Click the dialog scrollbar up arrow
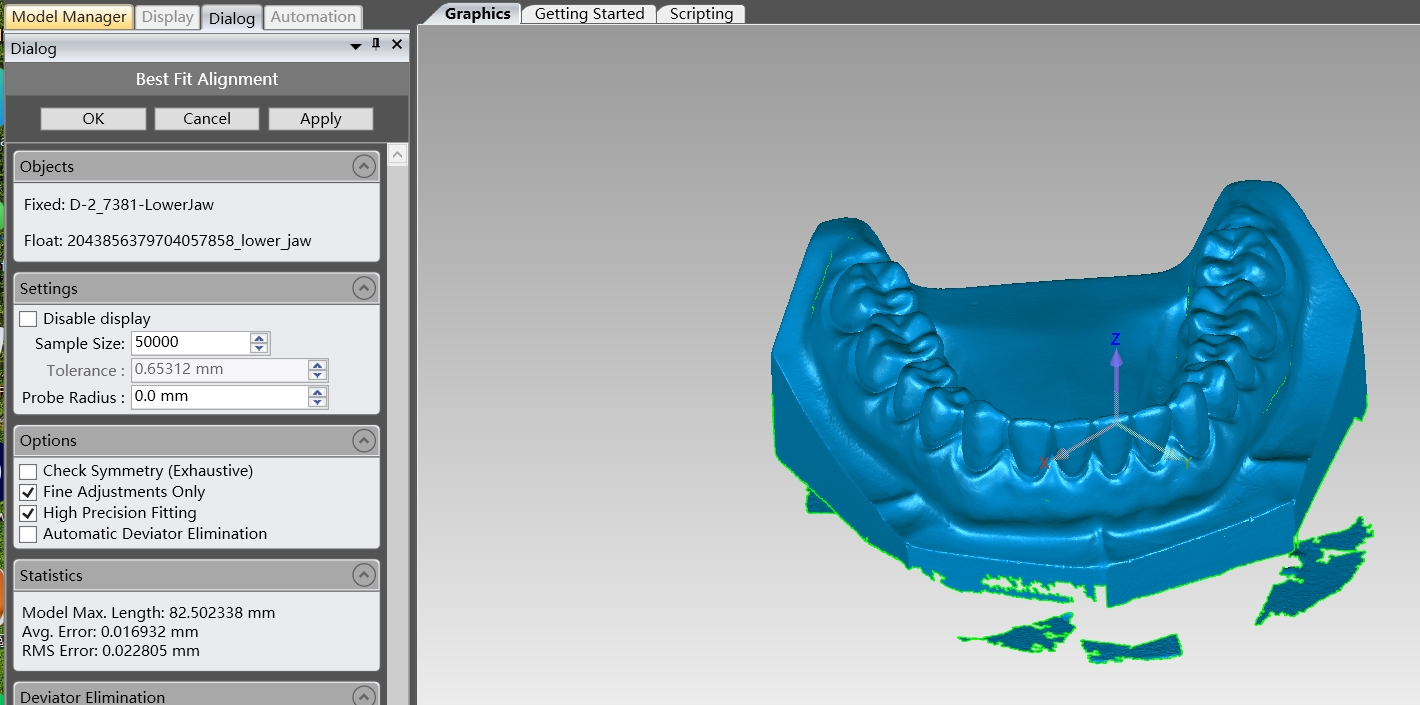 [x=397, y=155]
